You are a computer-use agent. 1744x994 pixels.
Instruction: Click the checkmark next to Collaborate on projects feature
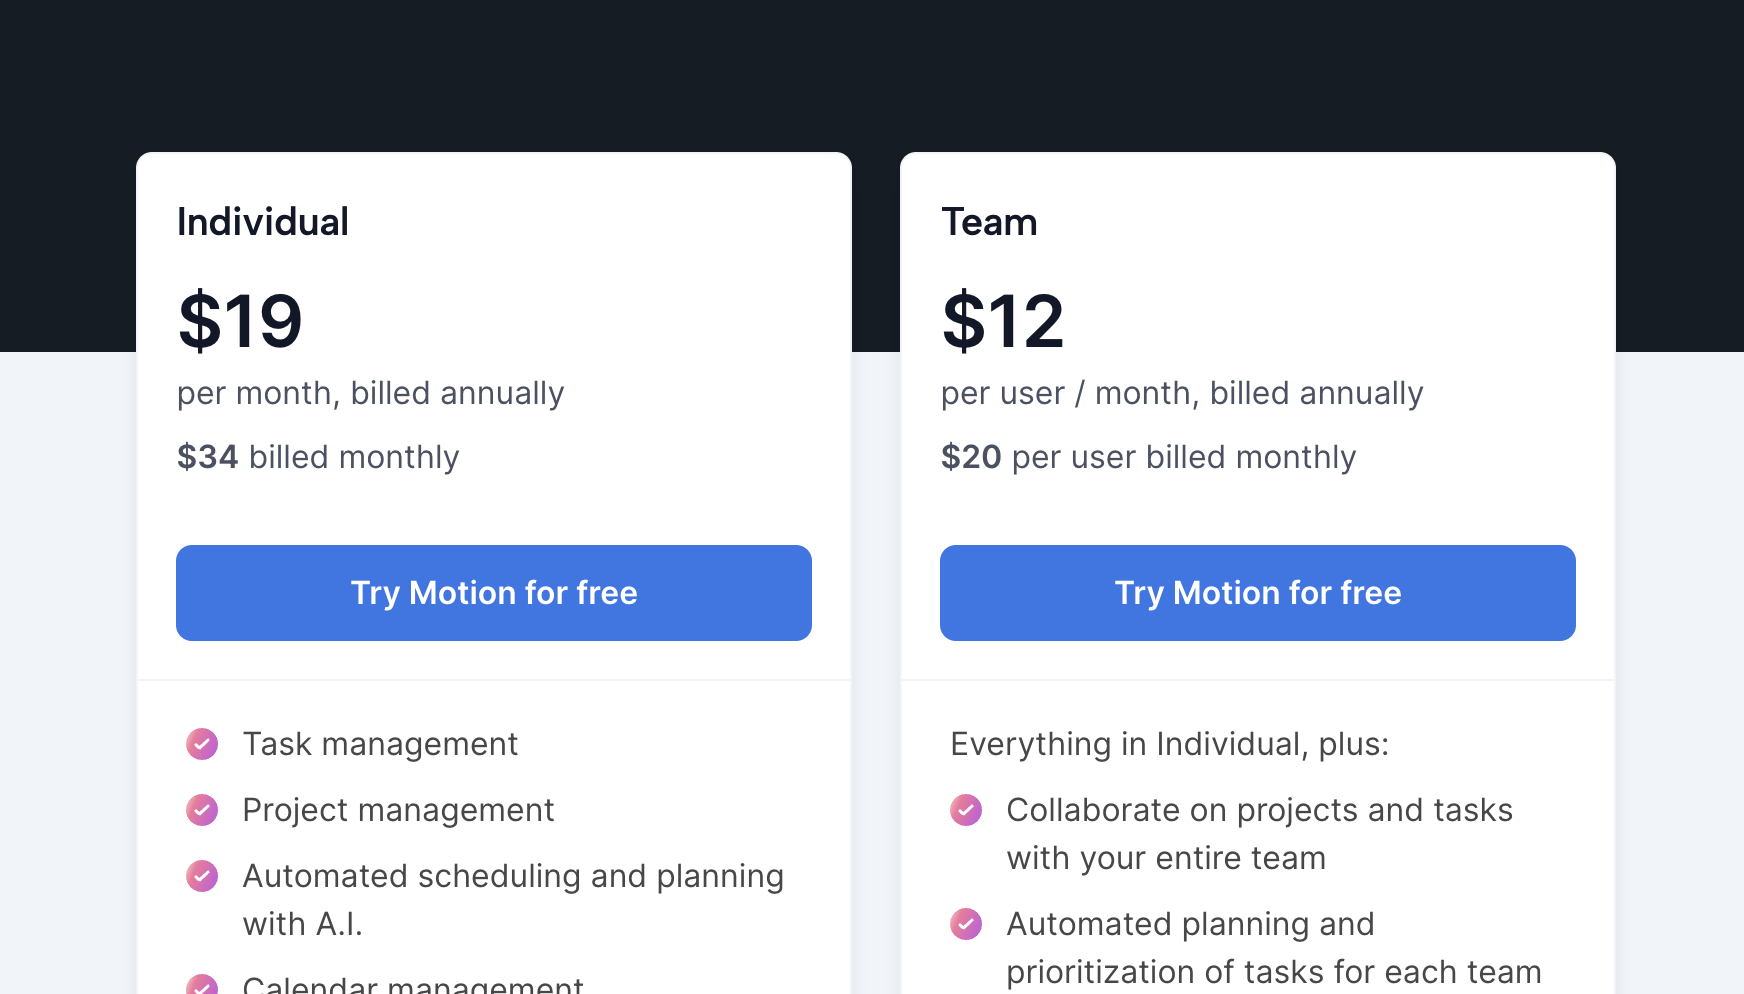(x=966, y=811)
